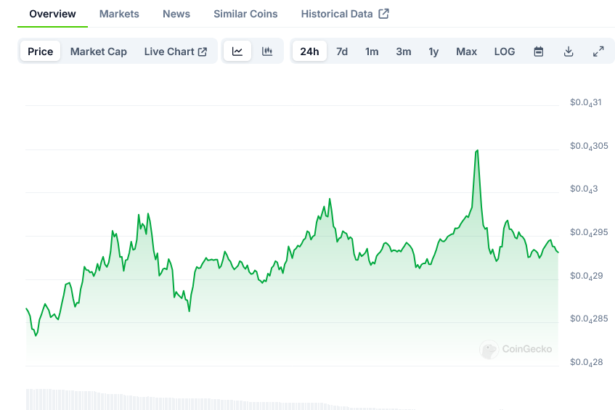Screen dimensions: 615x410
Task: Open the Markets tab
Action: click(119, 14)
